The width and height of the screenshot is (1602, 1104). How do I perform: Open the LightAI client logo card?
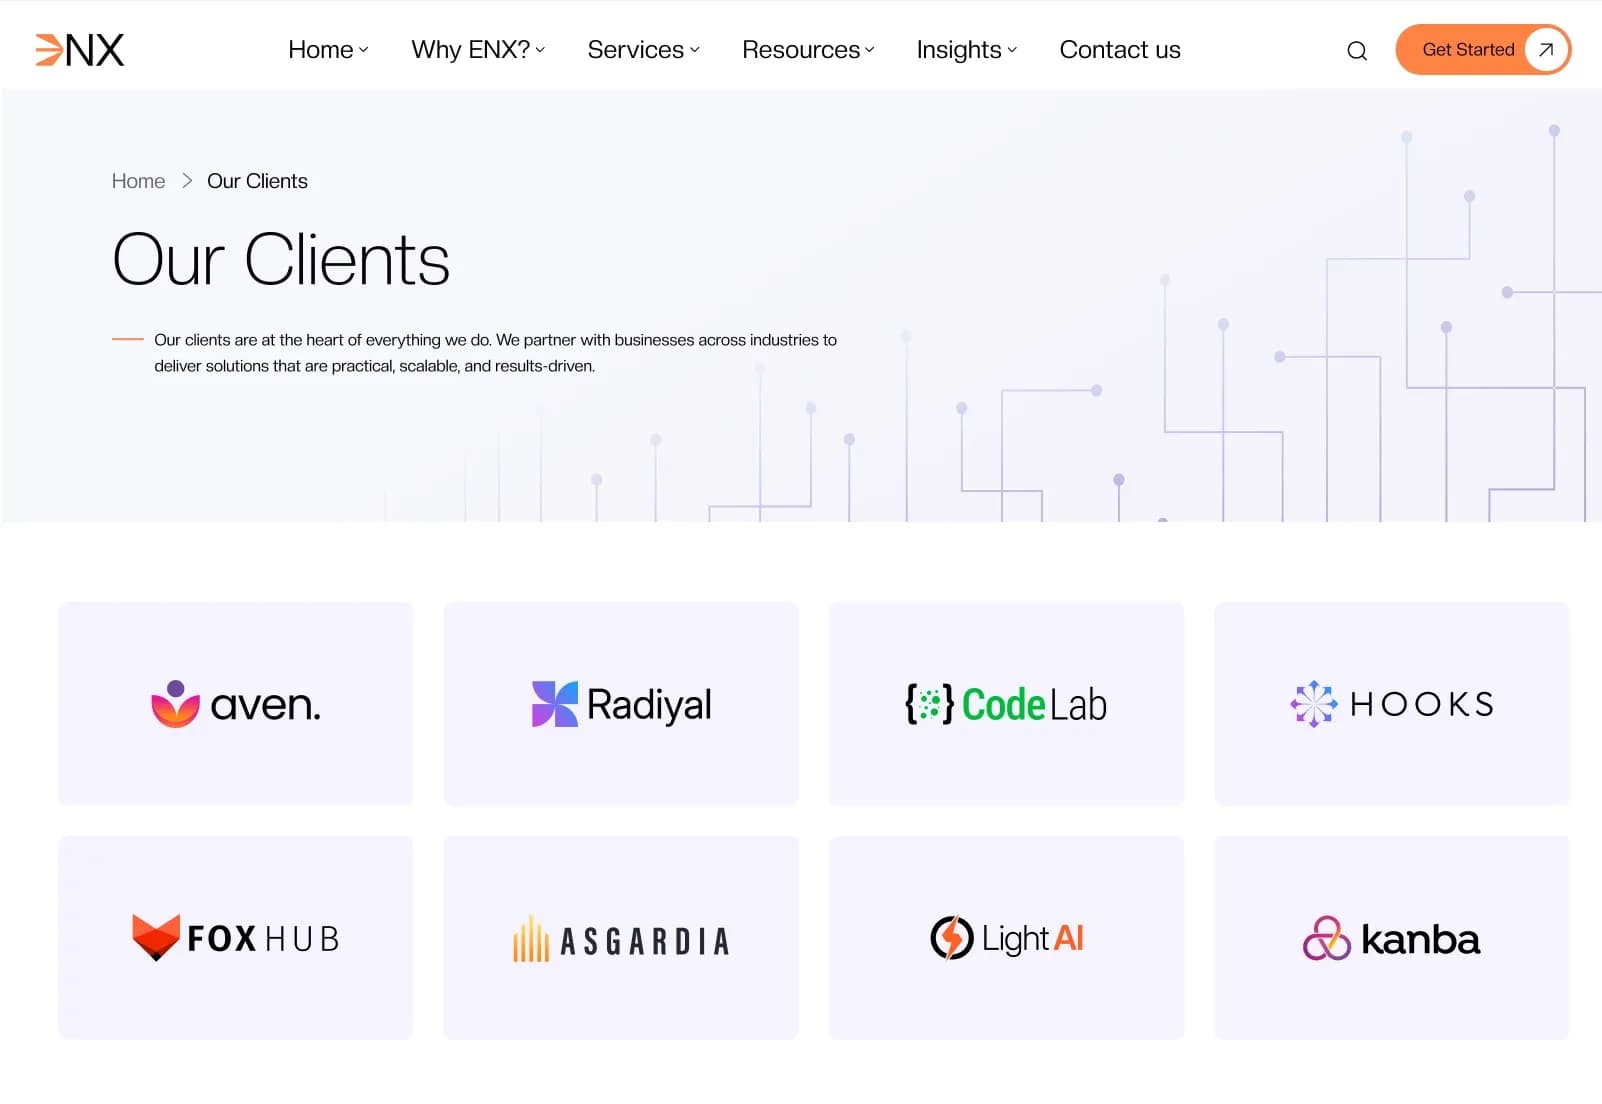click(x=1007, y=938)
